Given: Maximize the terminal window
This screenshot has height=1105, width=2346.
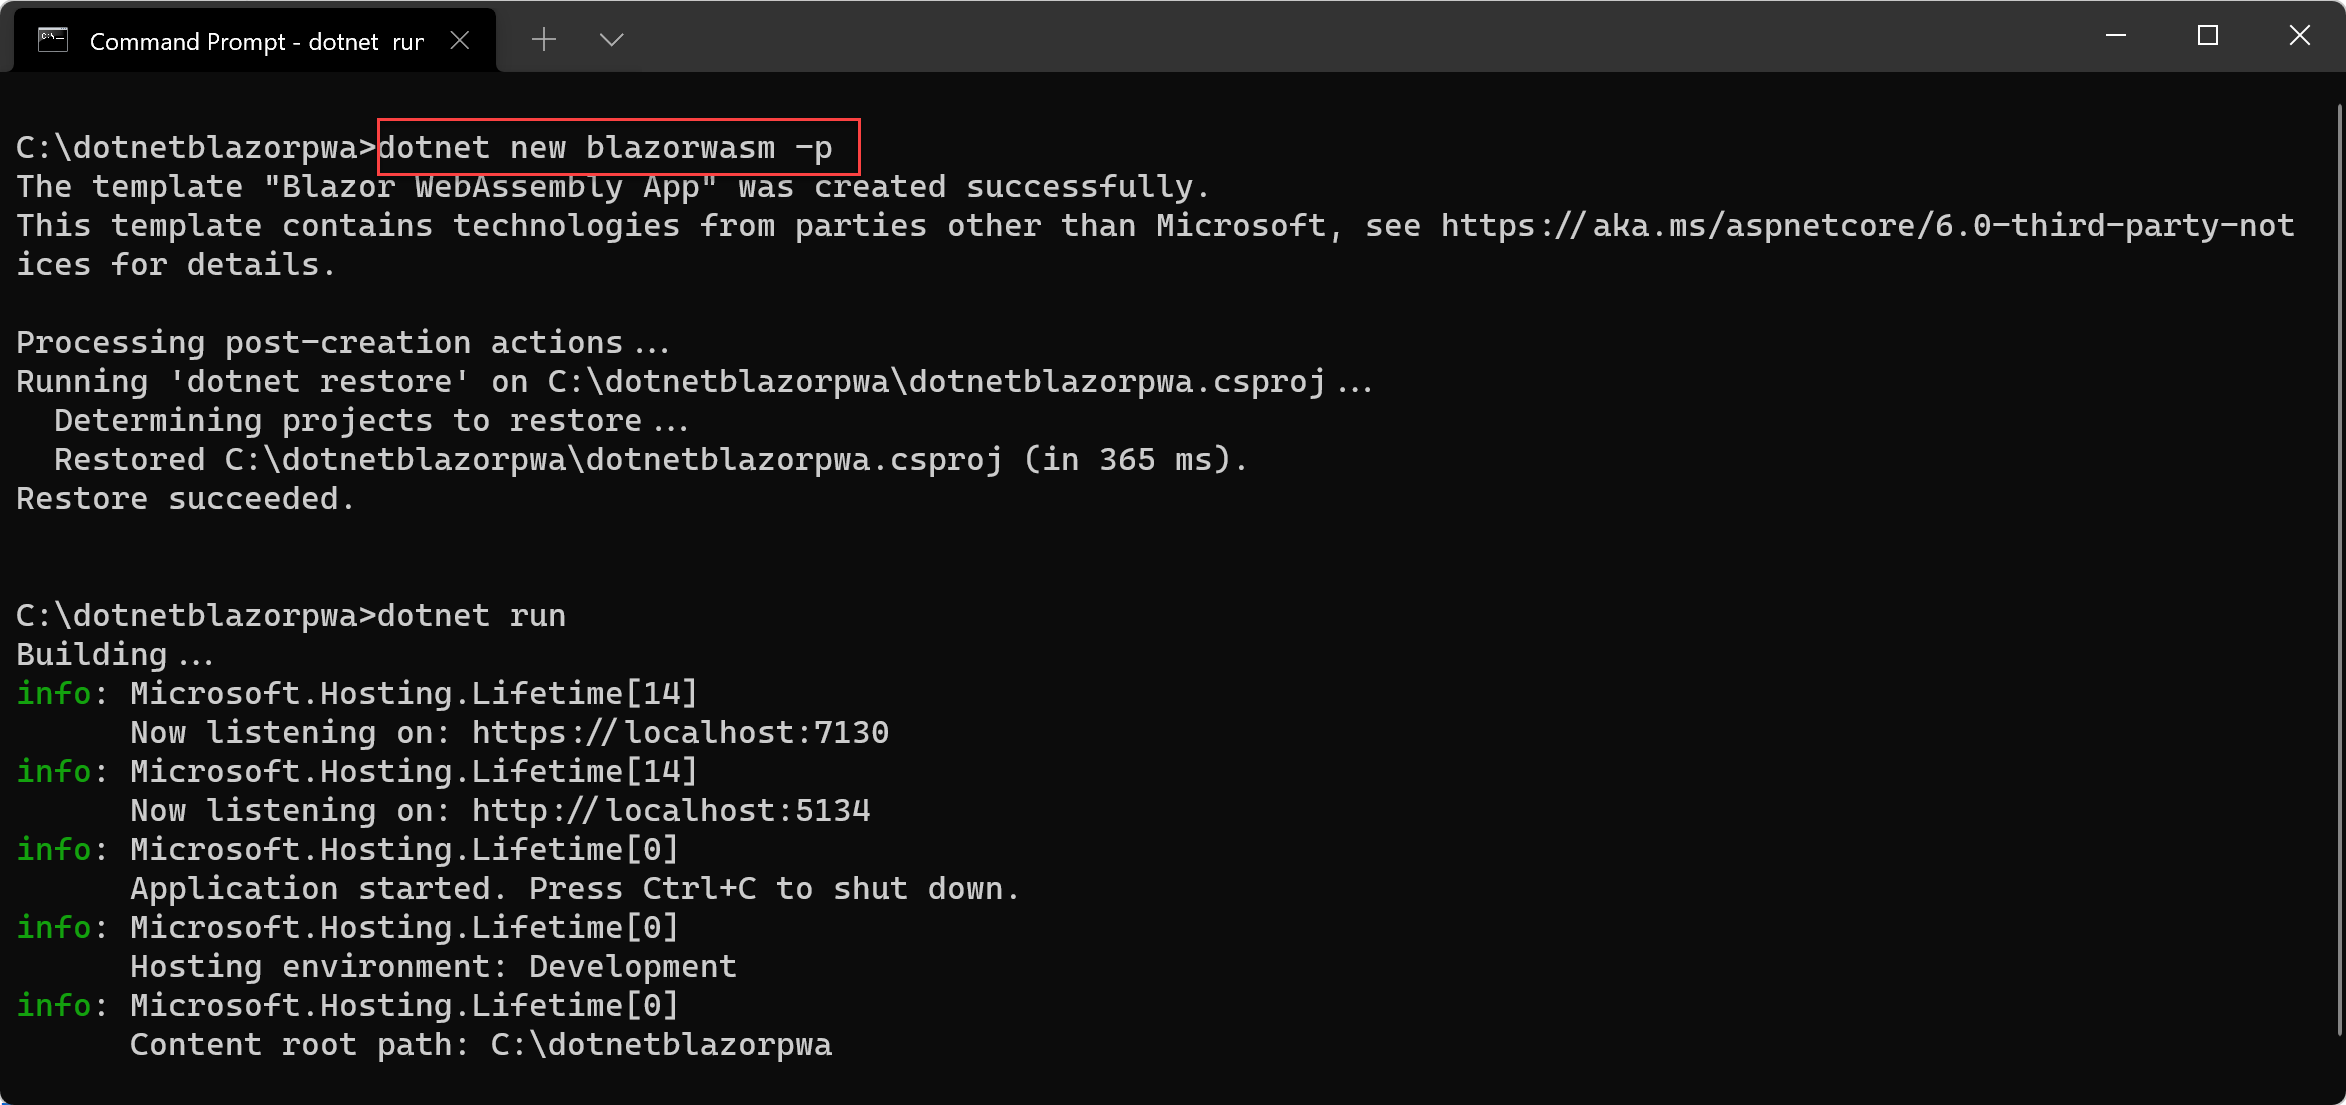Looking at the screenshot, I should [x=2208, y=36].
